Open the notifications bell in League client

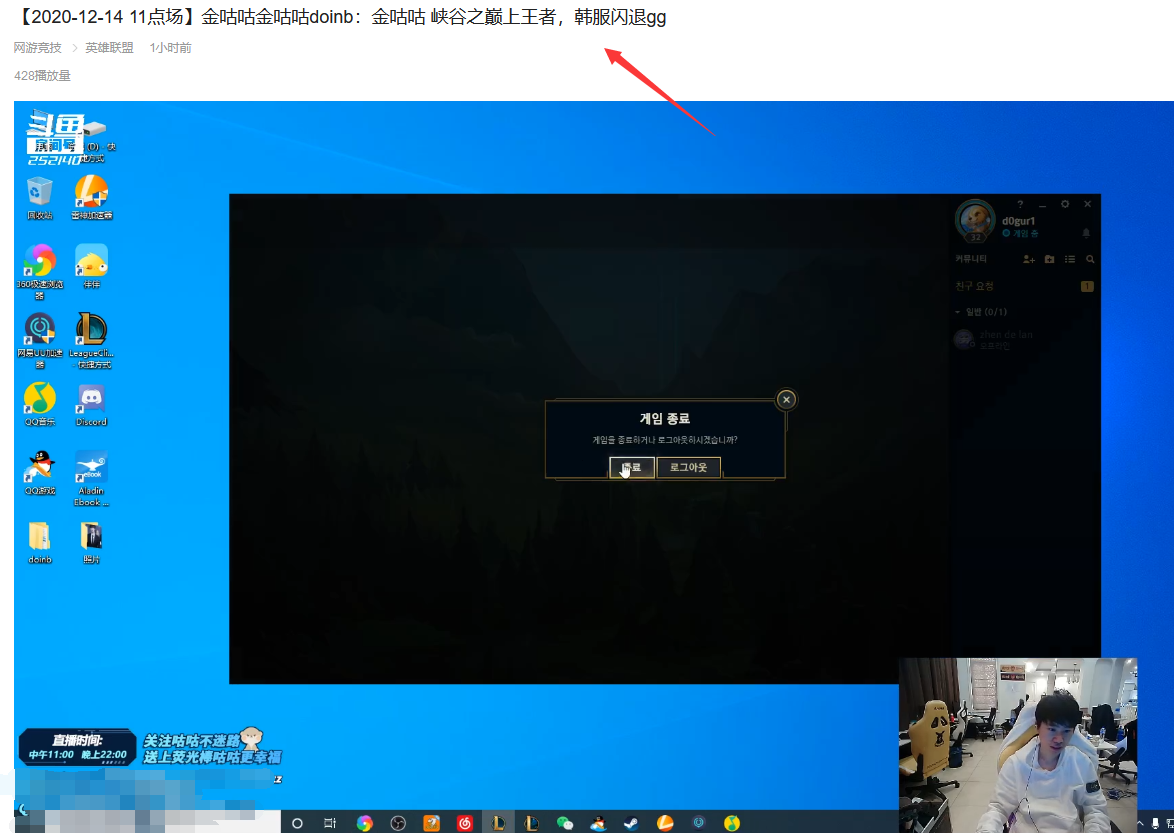(1086, 234)
